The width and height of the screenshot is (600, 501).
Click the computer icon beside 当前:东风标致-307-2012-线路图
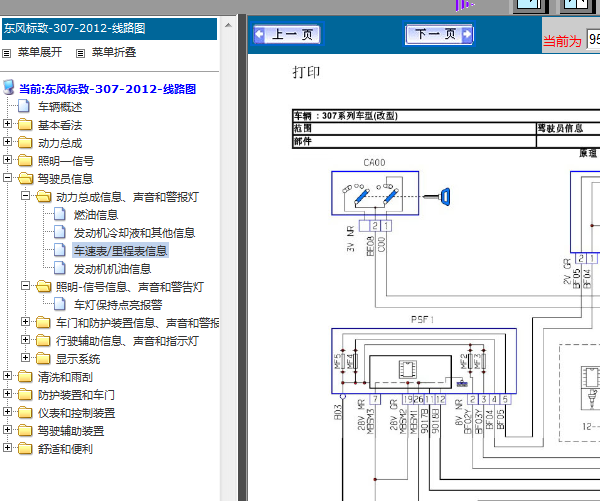(x=9, y=88)
